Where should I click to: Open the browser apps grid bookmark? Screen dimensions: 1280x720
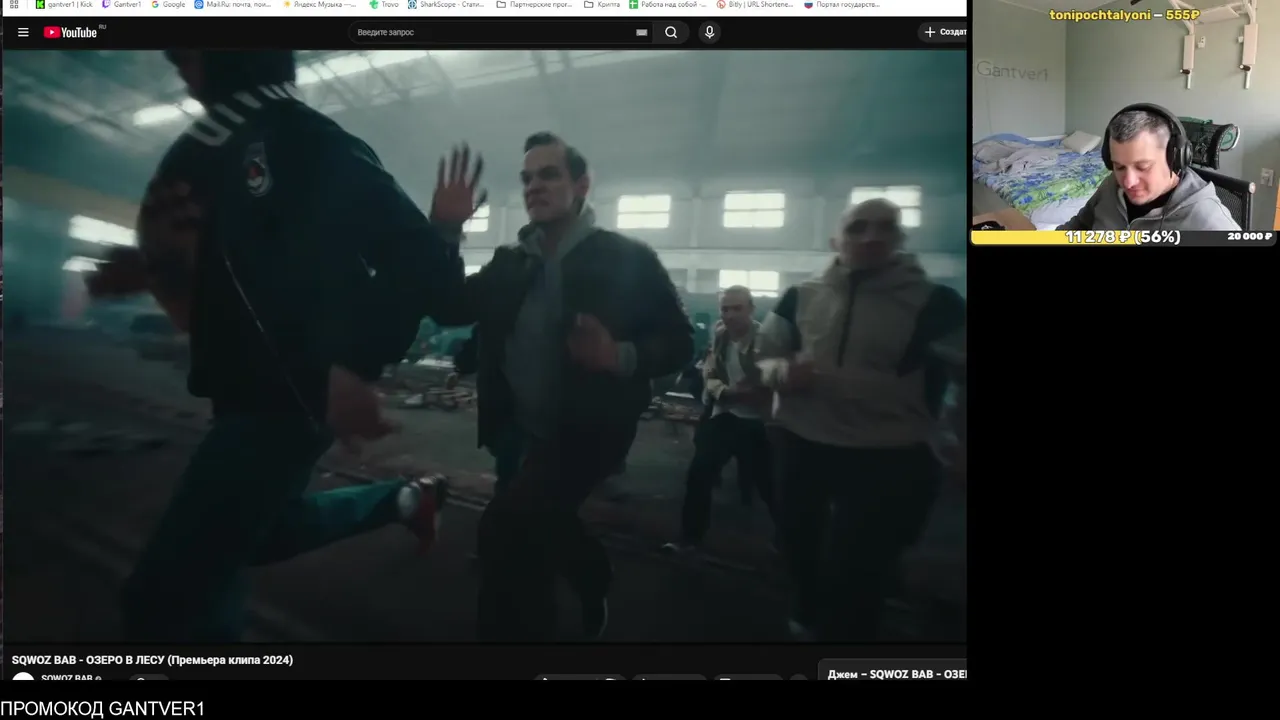14,5
